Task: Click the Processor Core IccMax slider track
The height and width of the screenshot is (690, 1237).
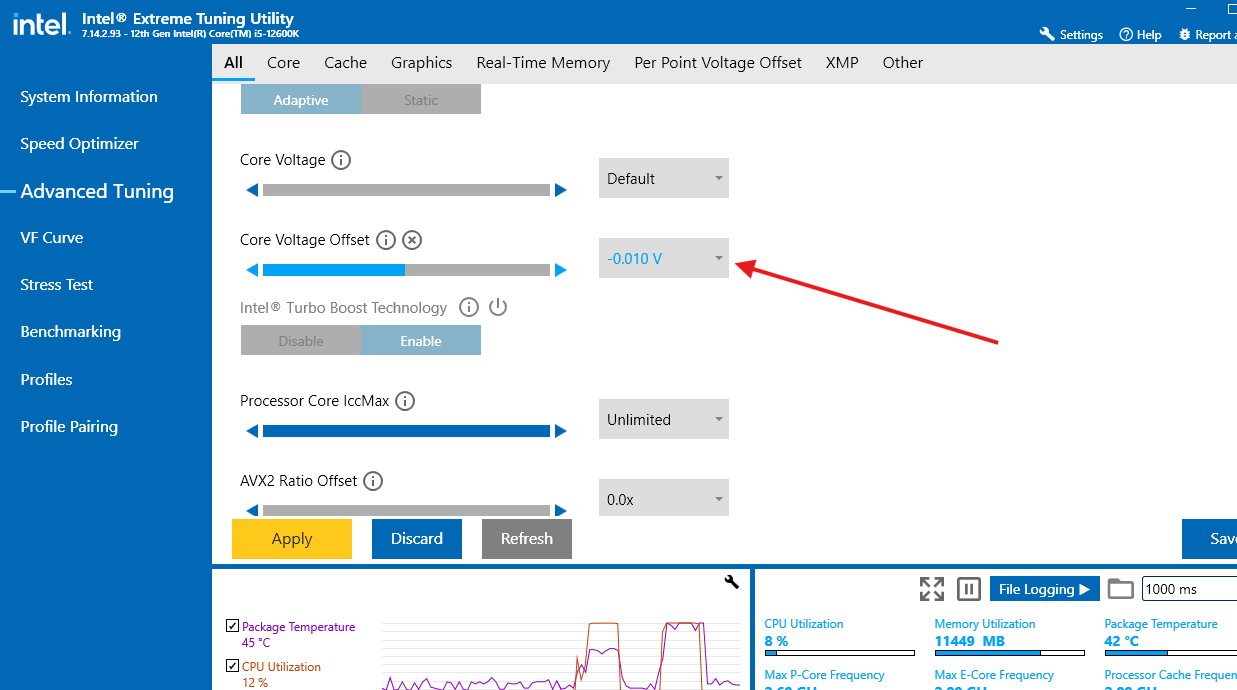Action: pos(406,431)
